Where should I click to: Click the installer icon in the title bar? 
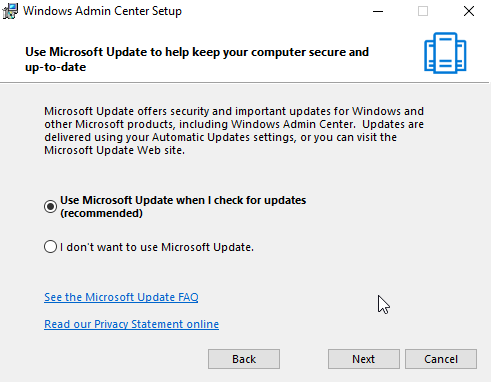(x=10, y=11)
